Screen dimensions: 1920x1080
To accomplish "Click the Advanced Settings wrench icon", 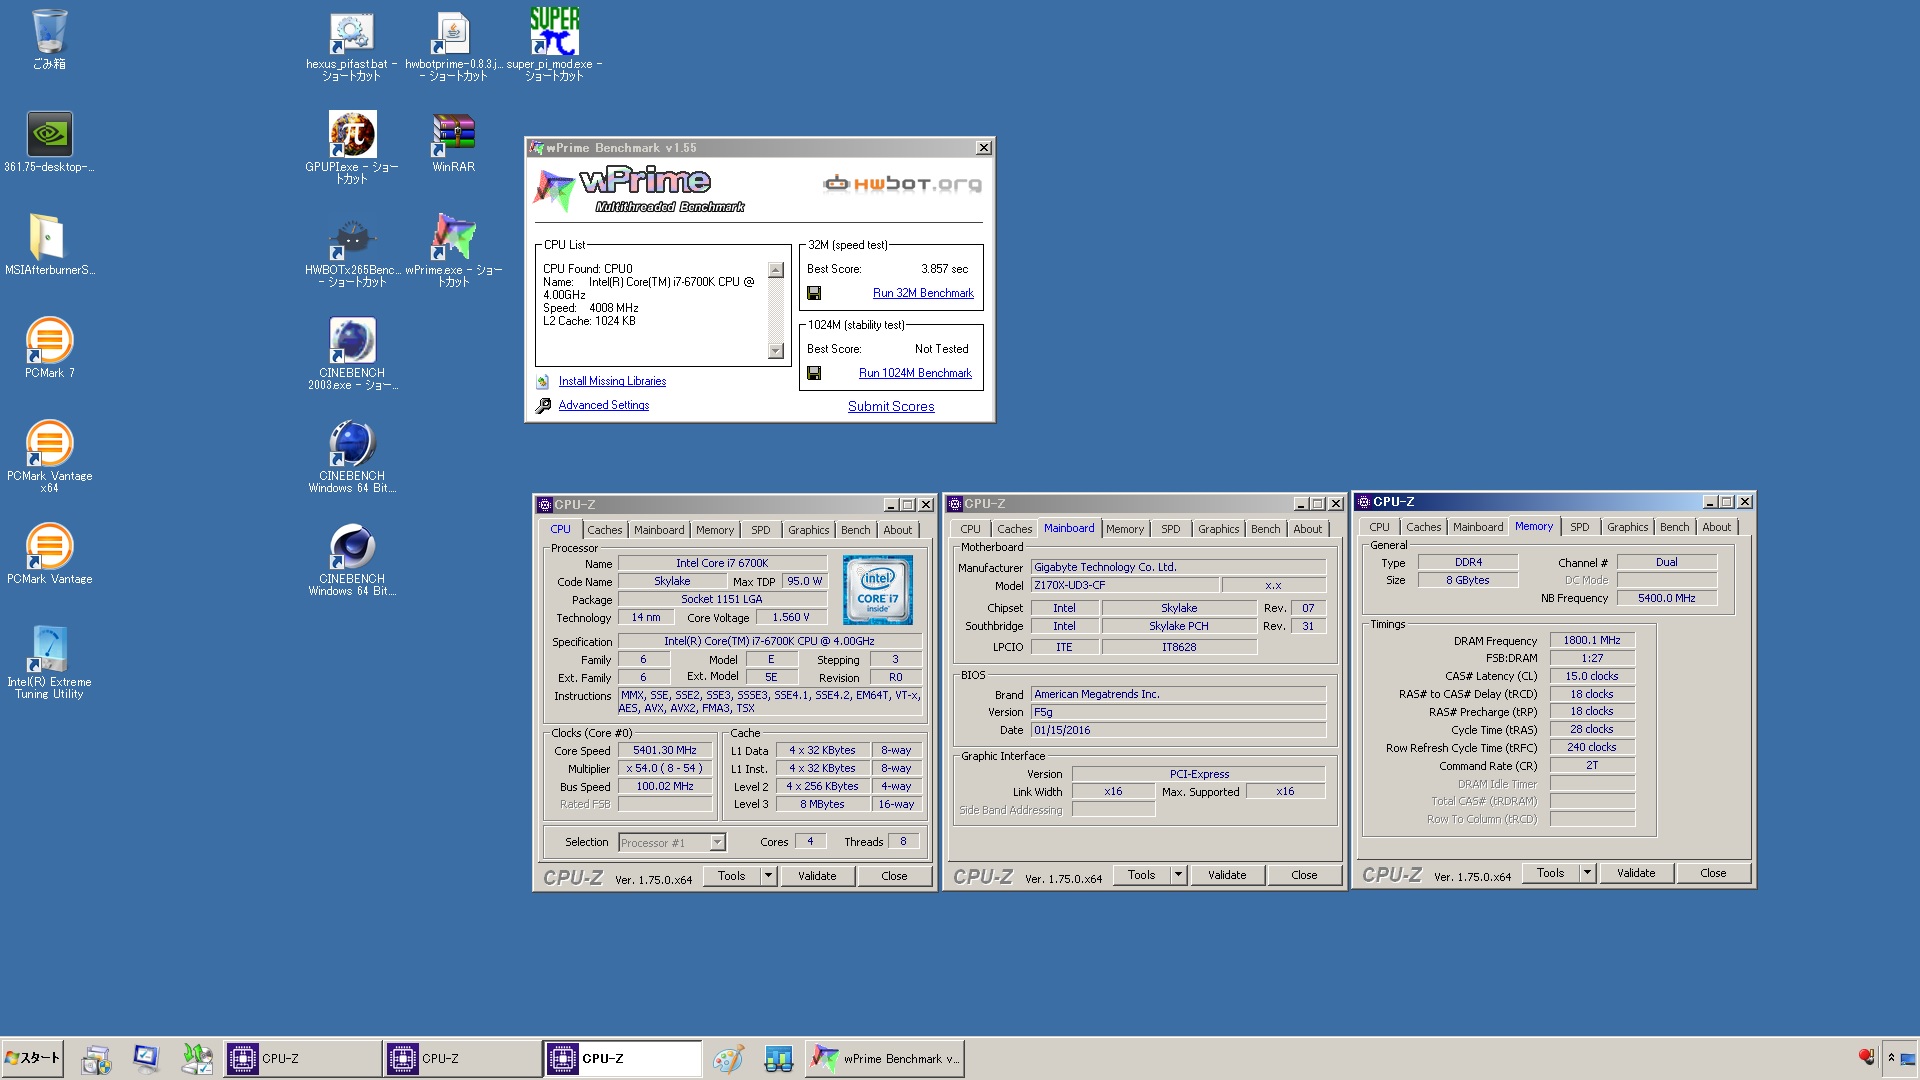I will click(543, 405).
